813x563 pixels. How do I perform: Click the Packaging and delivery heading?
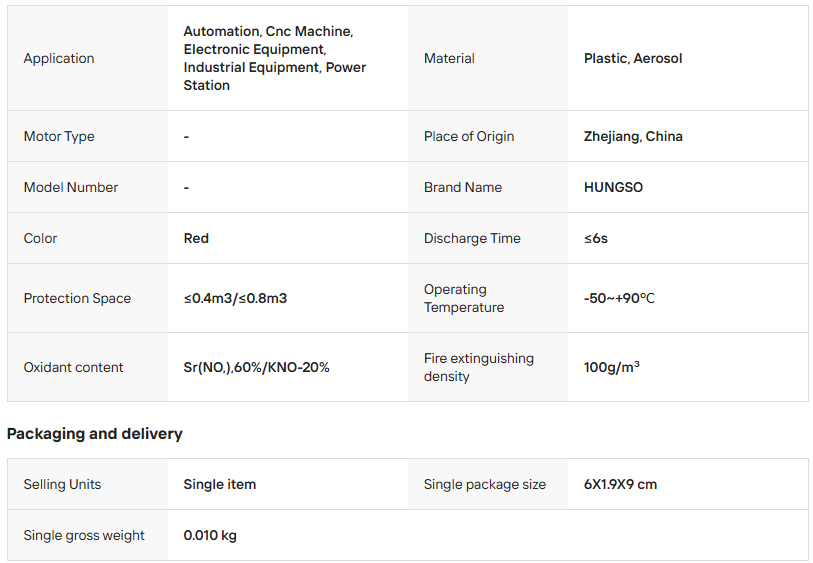tap(95, 434)
